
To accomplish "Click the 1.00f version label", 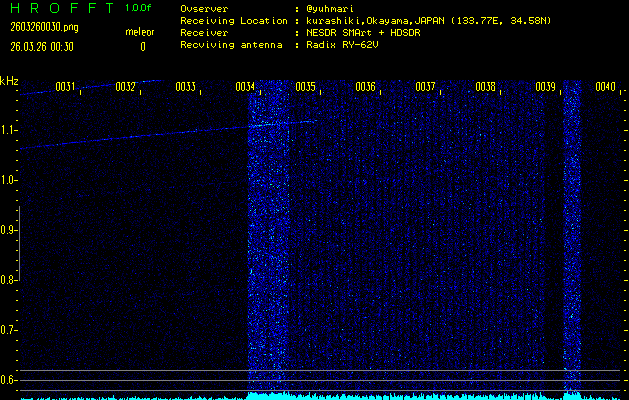I will click(x=139, y=8).
